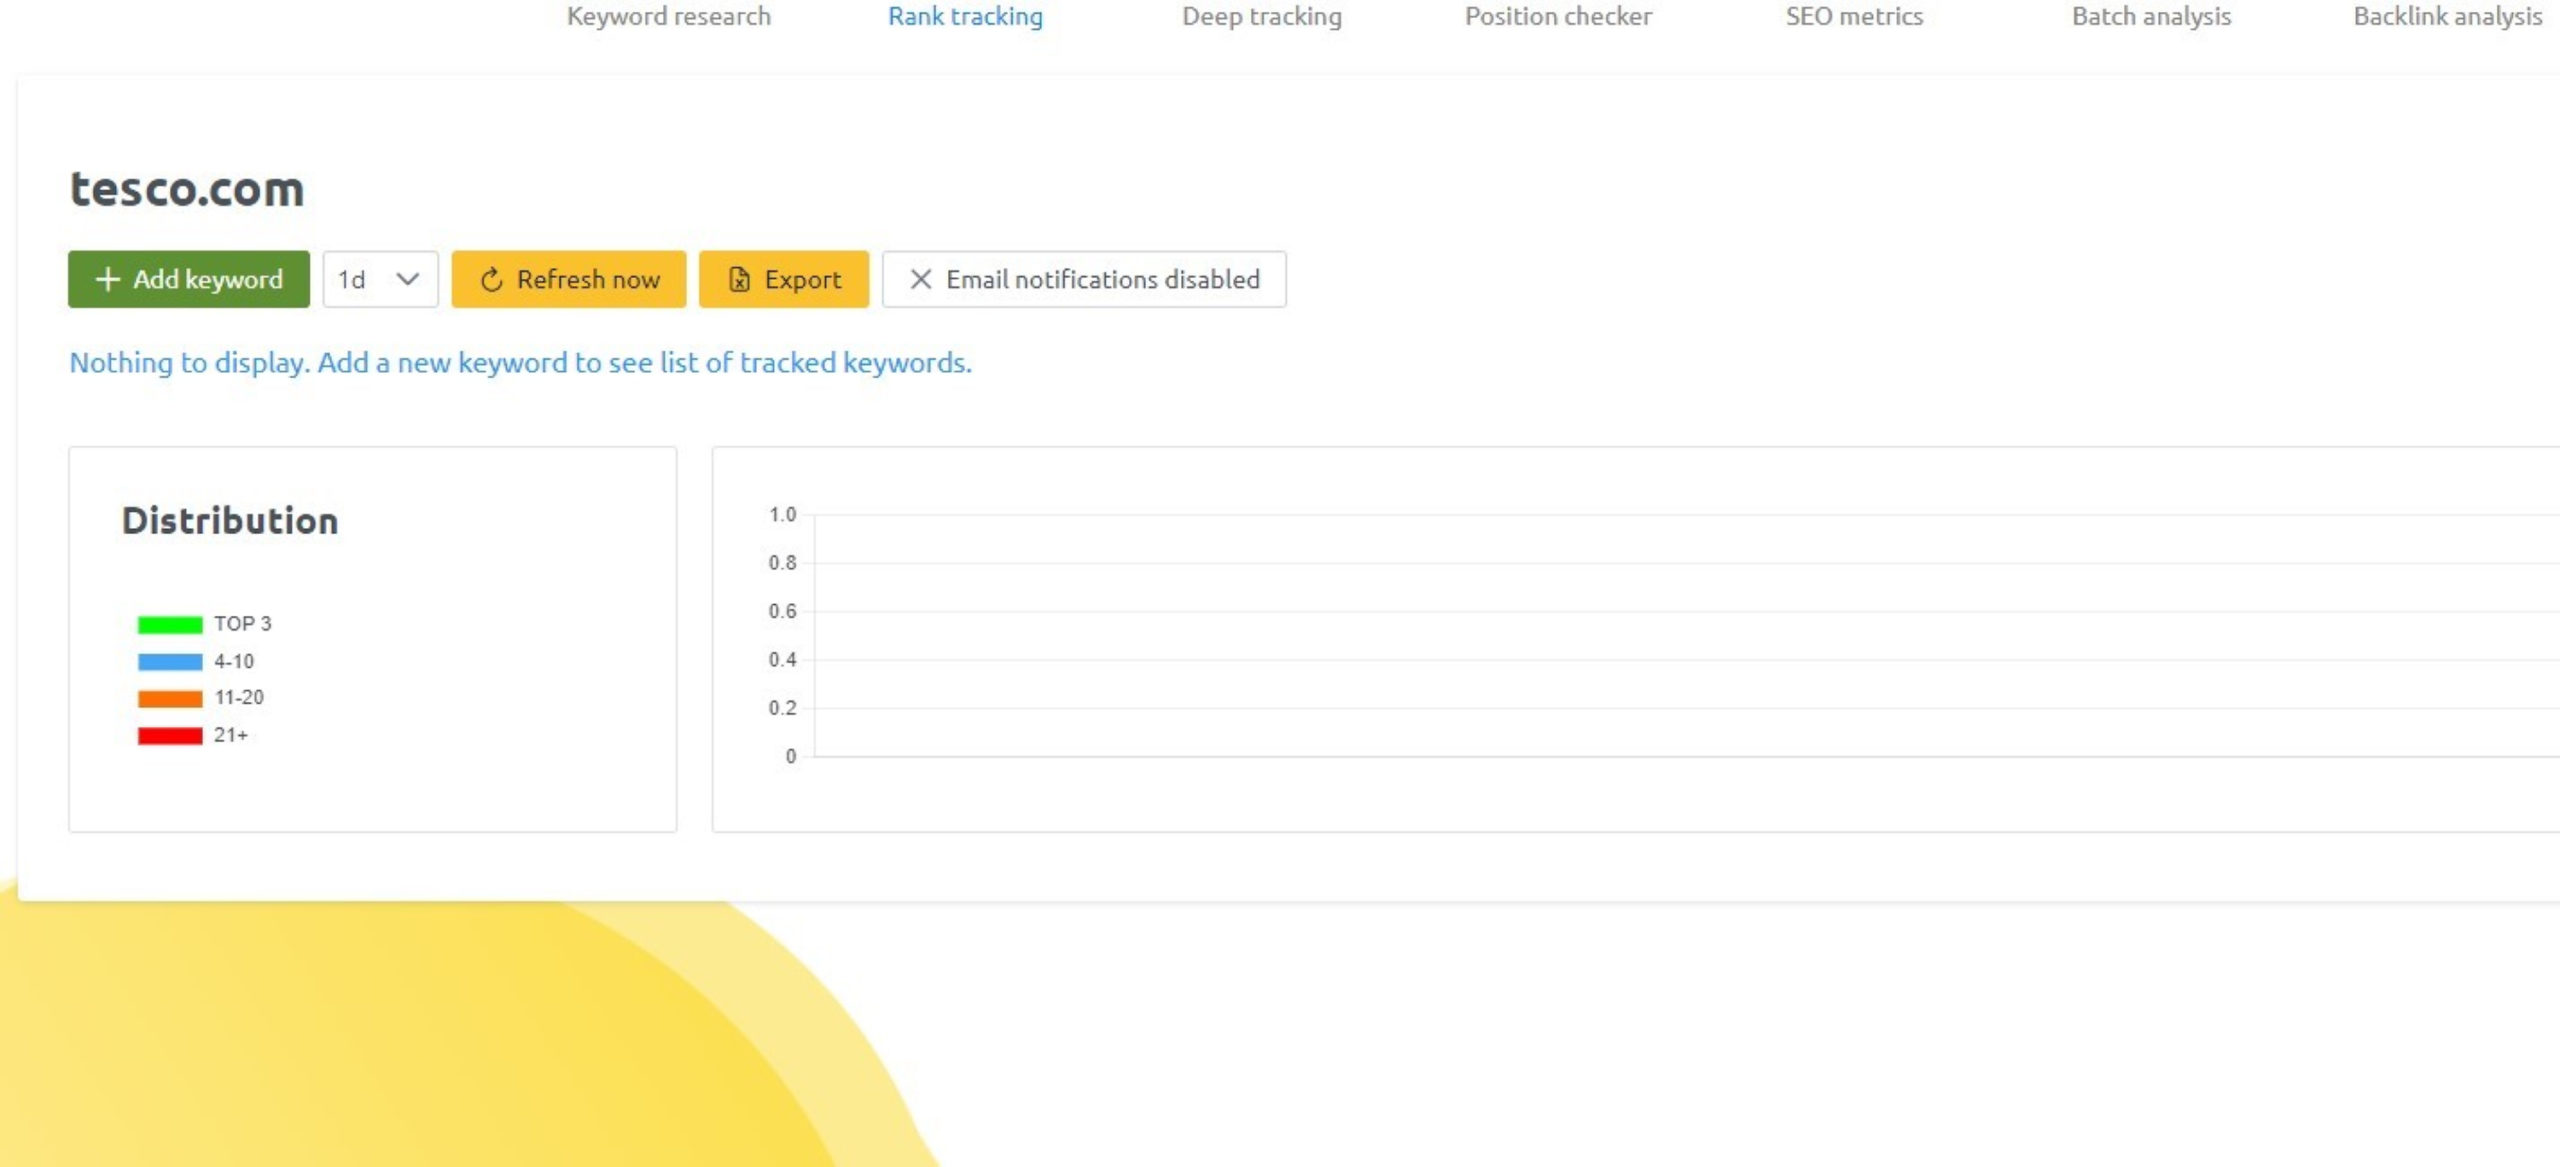
Task: Click the Refresh now button
Action: [x=569, y=279]
